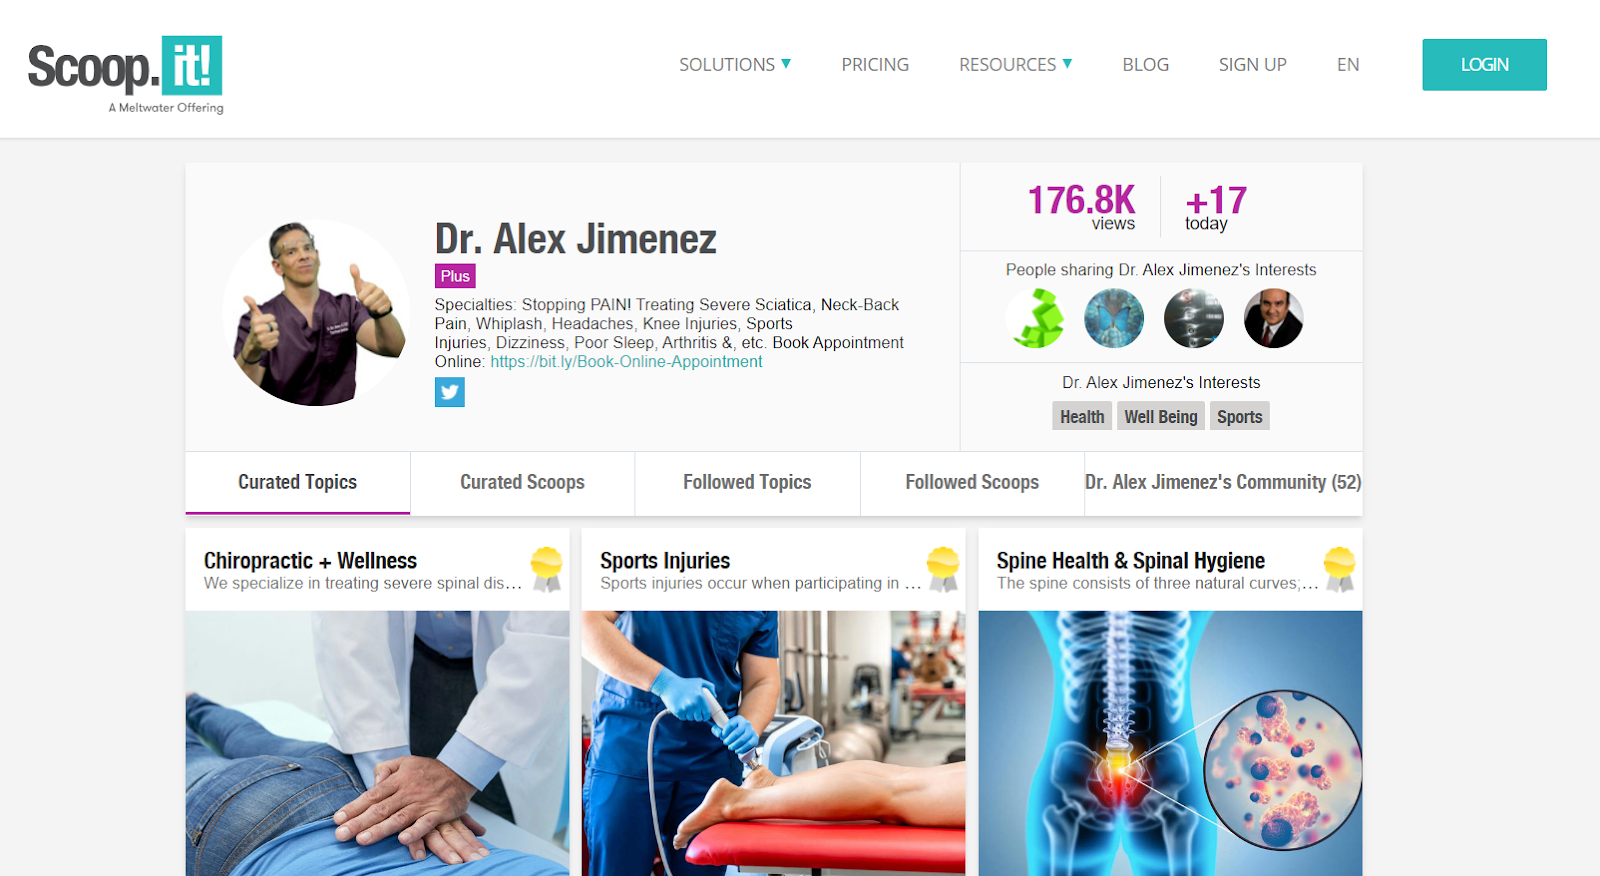Click the green origami avatar

coord(1034,318)
